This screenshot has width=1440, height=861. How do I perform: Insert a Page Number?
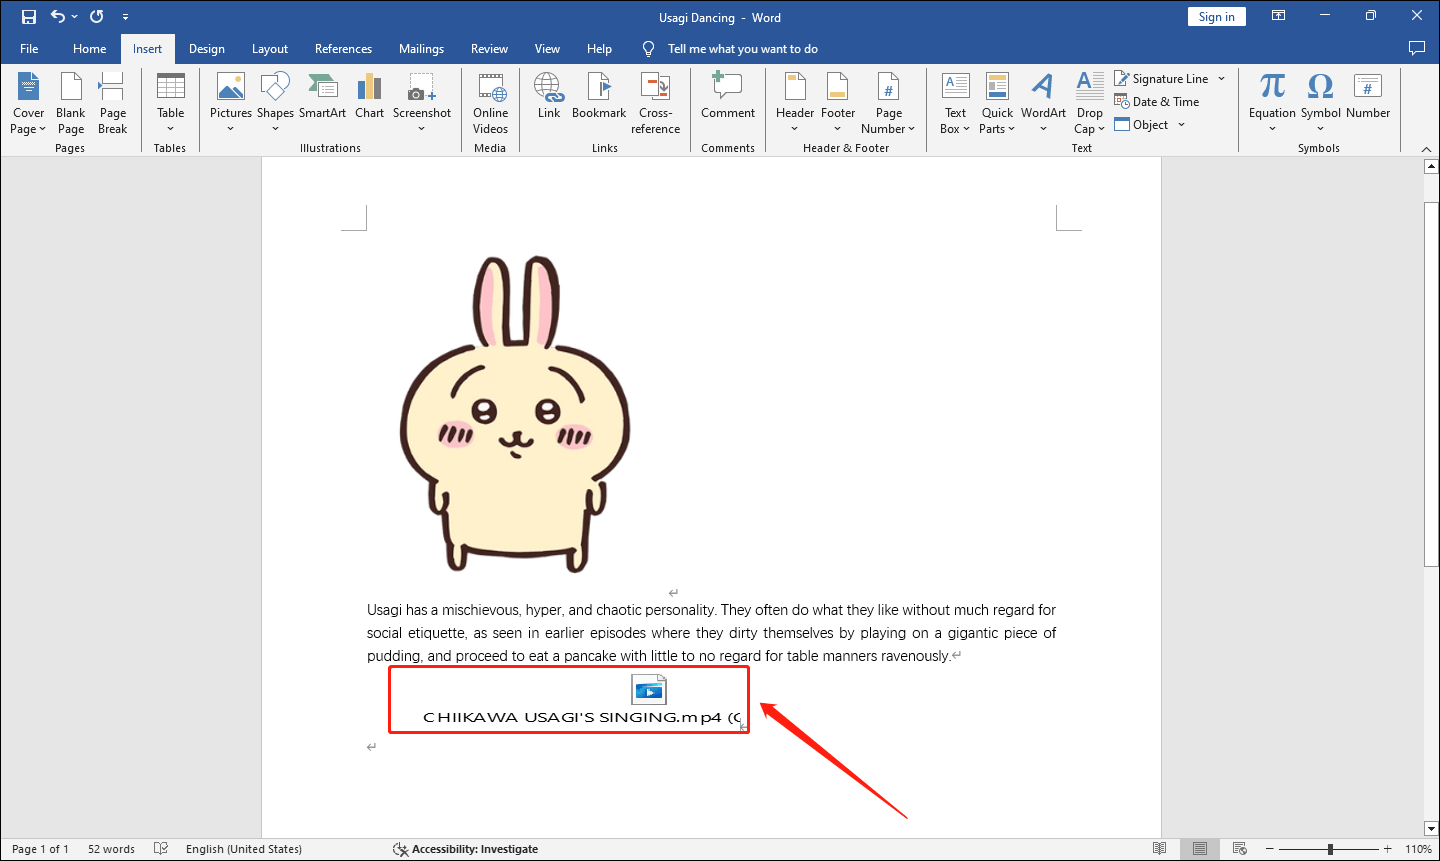(x=888, y=102)
